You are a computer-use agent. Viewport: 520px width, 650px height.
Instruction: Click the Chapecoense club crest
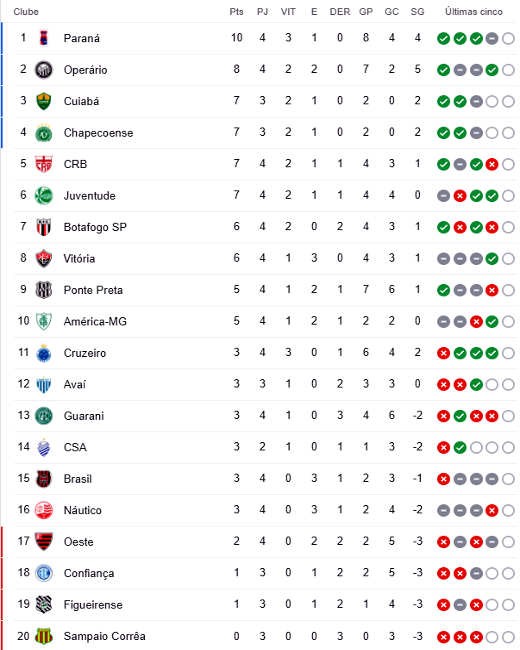point(44,133)
